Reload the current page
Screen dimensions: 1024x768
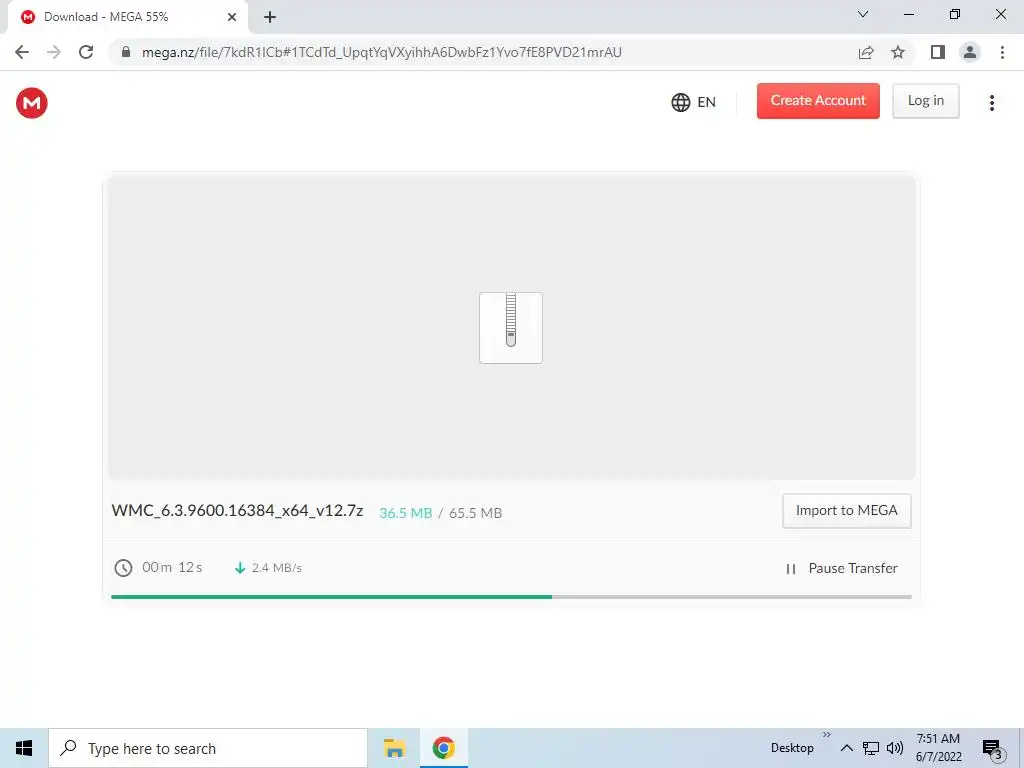tap(86, 52)
